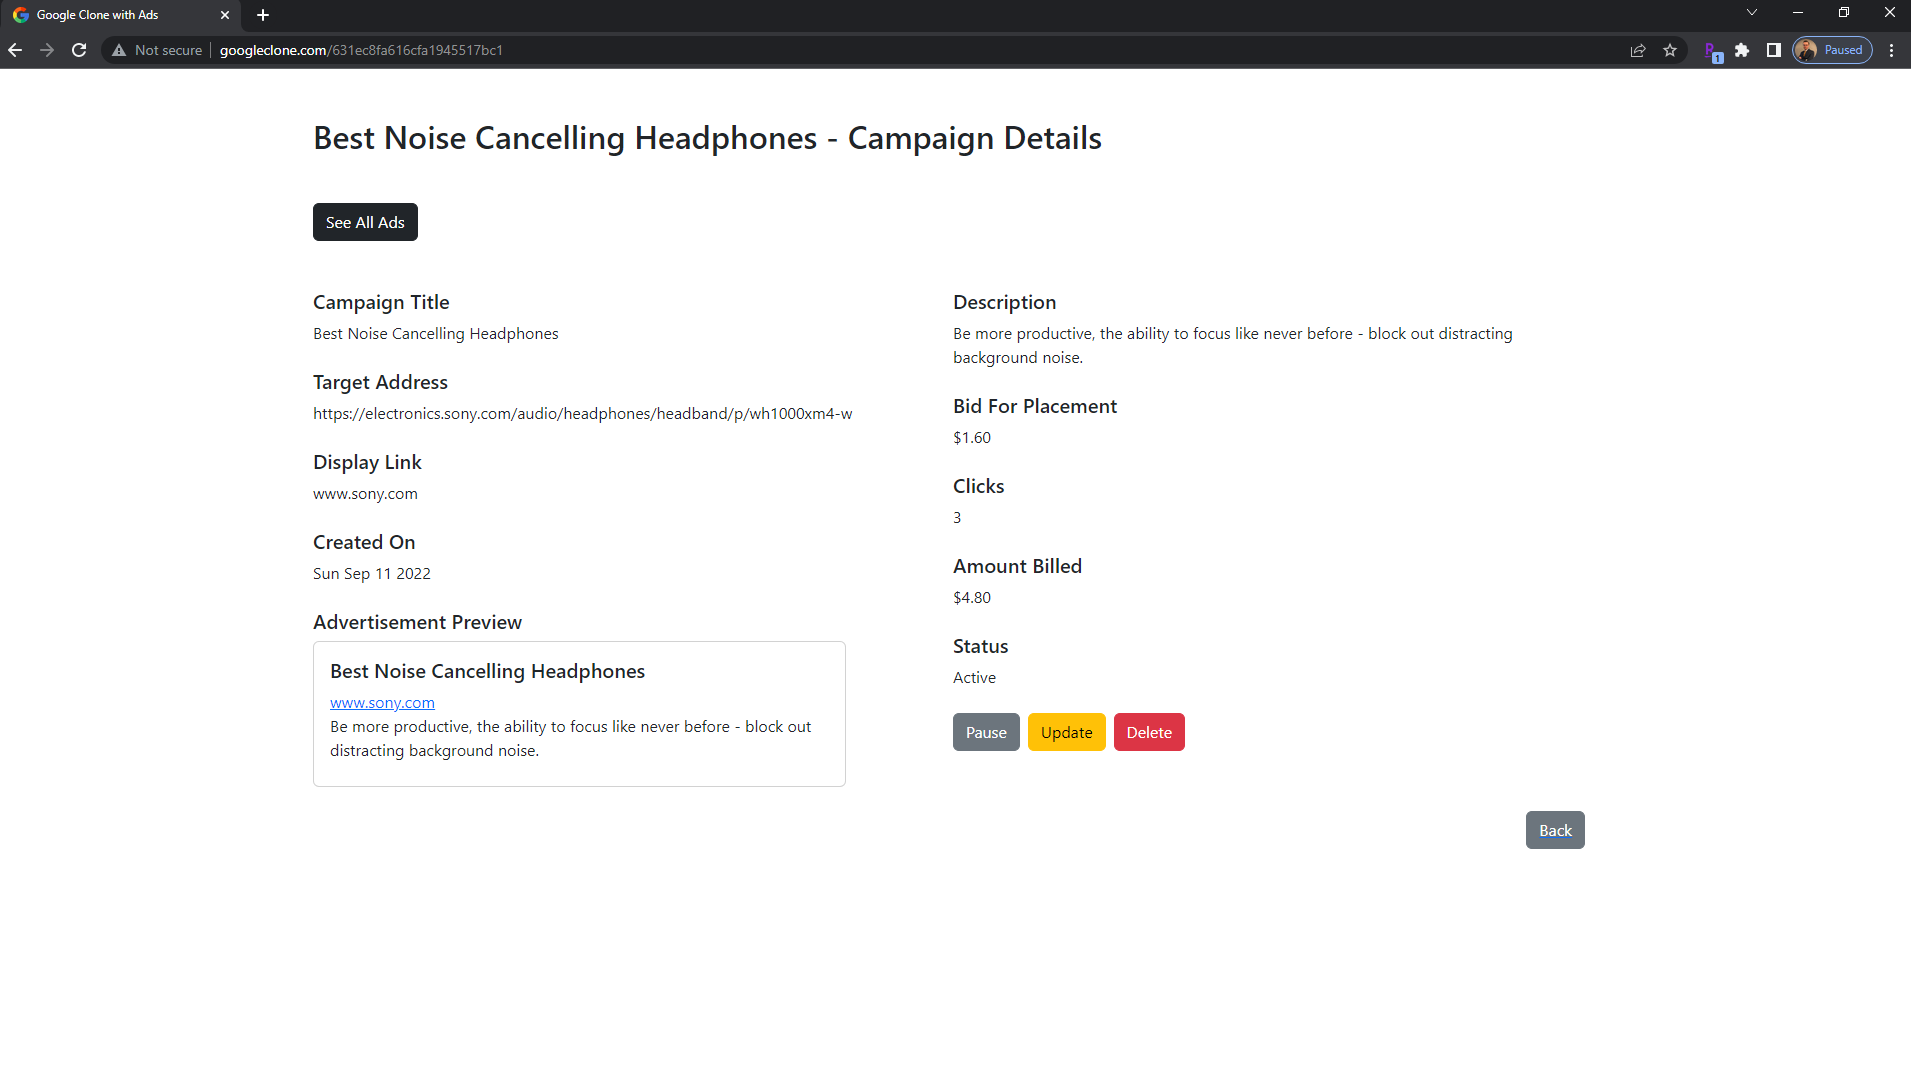The height and width of the screenshot is (1078, 1911).
Task: Click the ad preview title text
Action: [x=487, y=671]
